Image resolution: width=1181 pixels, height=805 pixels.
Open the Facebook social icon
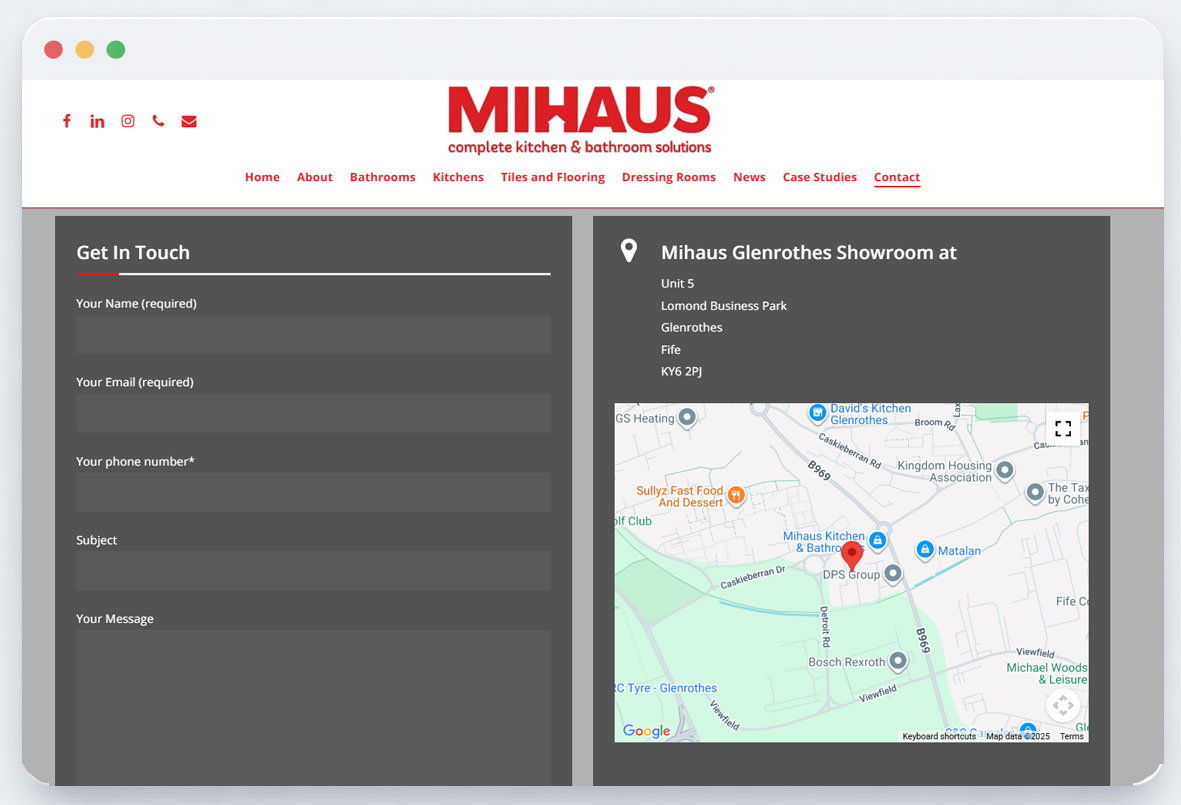pos(67,121)
